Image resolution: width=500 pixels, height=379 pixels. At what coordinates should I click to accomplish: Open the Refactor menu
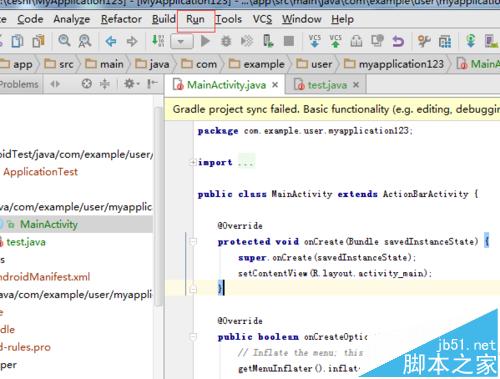[x=121, y=19]
